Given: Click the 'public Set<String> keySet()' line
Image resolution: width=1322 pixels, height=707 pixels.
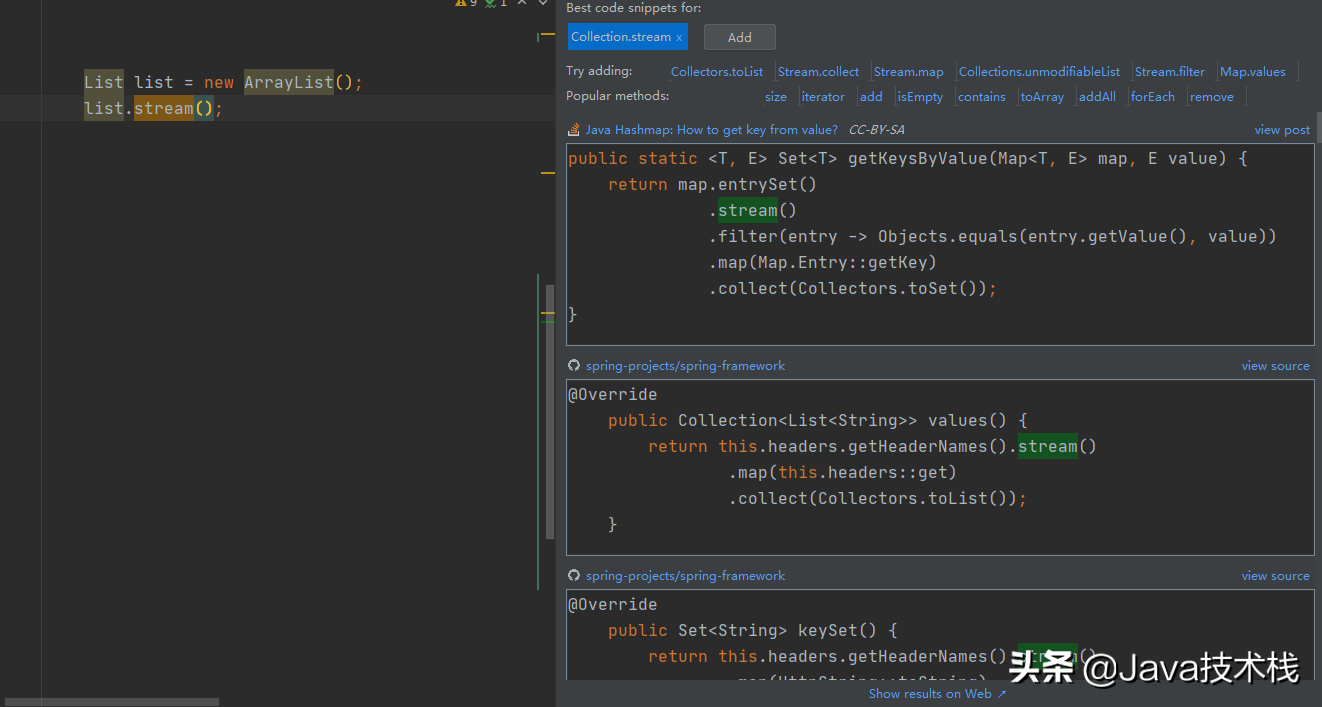Looking at the screenshot, I should coord(752,630).
